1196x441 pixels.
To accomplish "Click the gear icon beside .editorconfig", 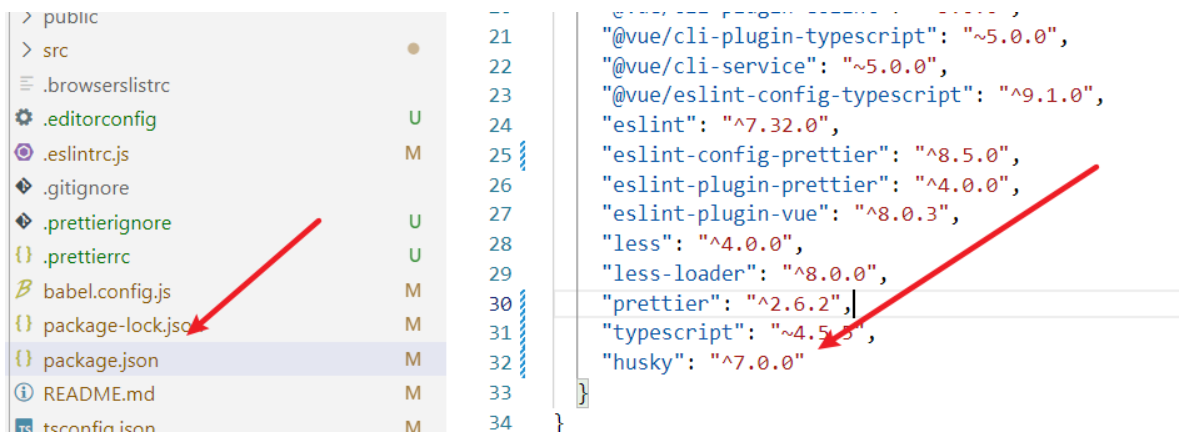I will [x=24, y=119].
